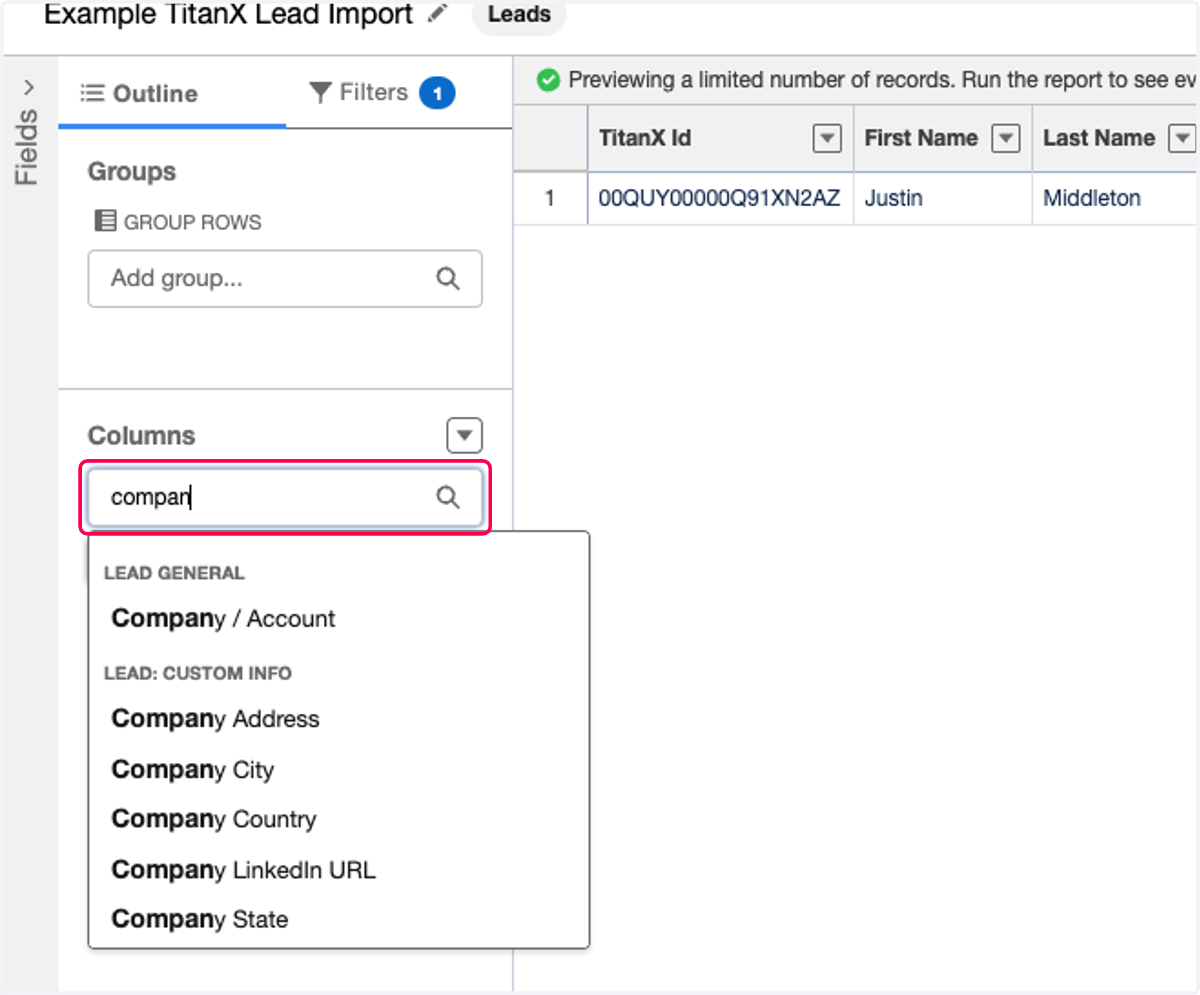Click the magnifier icon in Add group field

click(x=448, y=278)
